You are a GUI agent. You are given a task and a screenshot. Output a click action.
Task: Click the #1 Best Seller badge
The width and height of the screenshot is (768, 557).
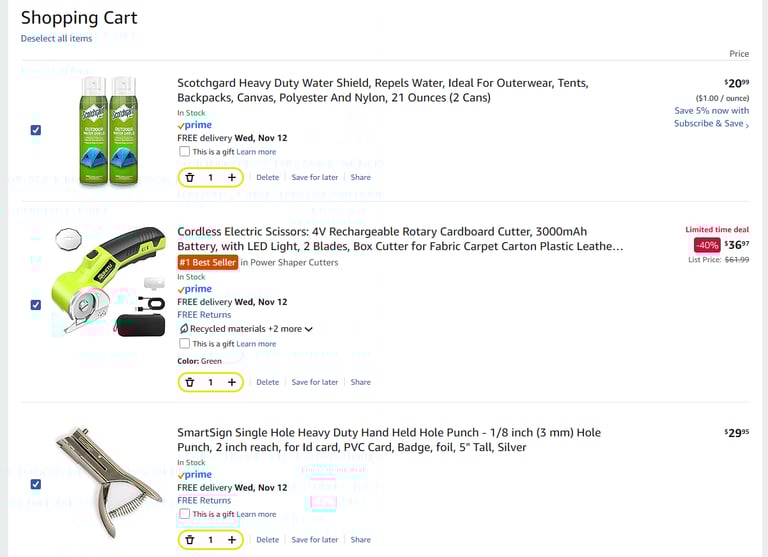(x=208, y=262)
